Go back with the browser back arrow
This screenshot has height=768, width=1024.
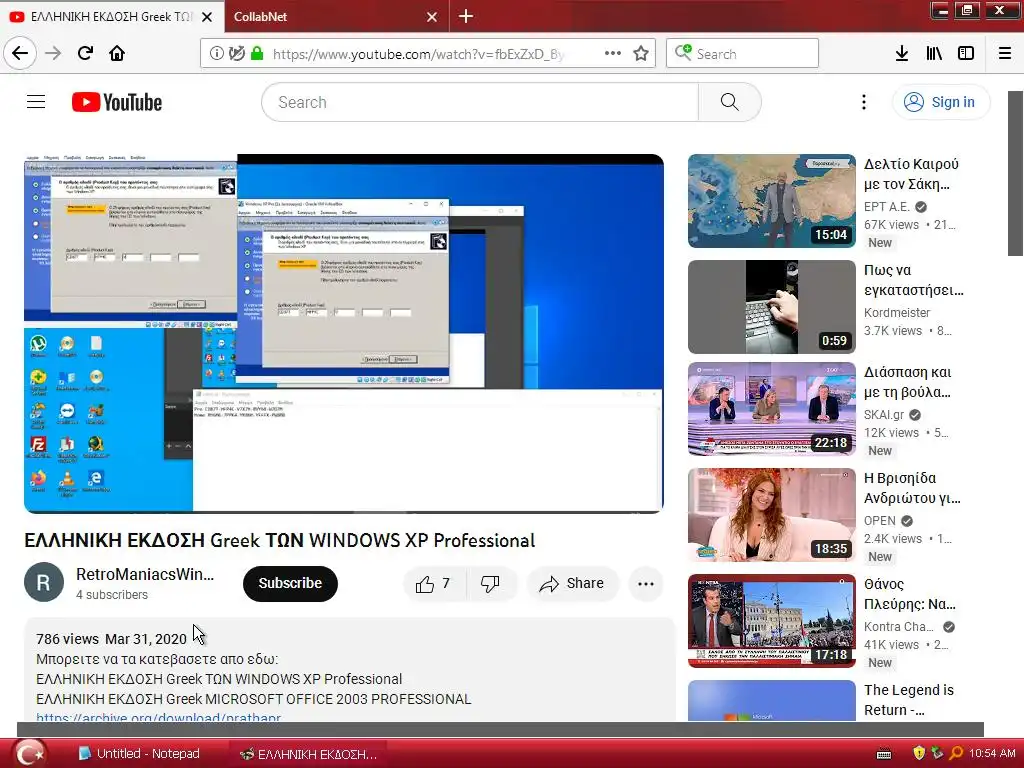click(x=20, y=53)
